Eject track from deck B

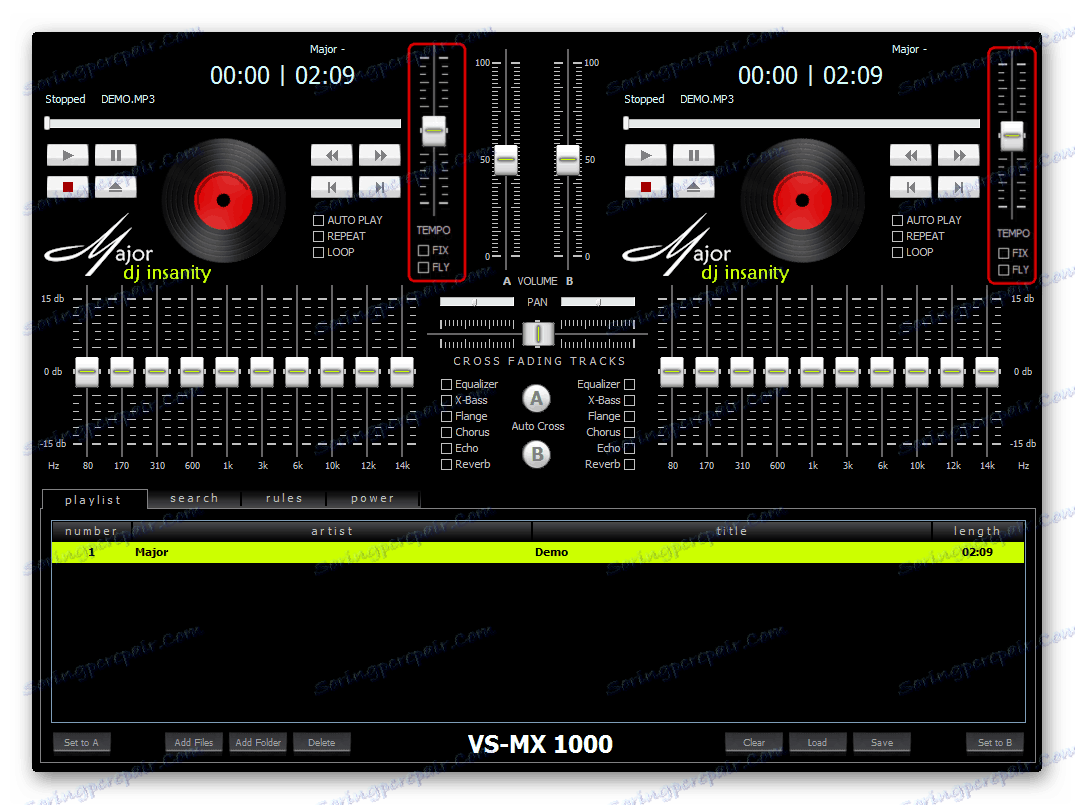click(x=694, y=187)
